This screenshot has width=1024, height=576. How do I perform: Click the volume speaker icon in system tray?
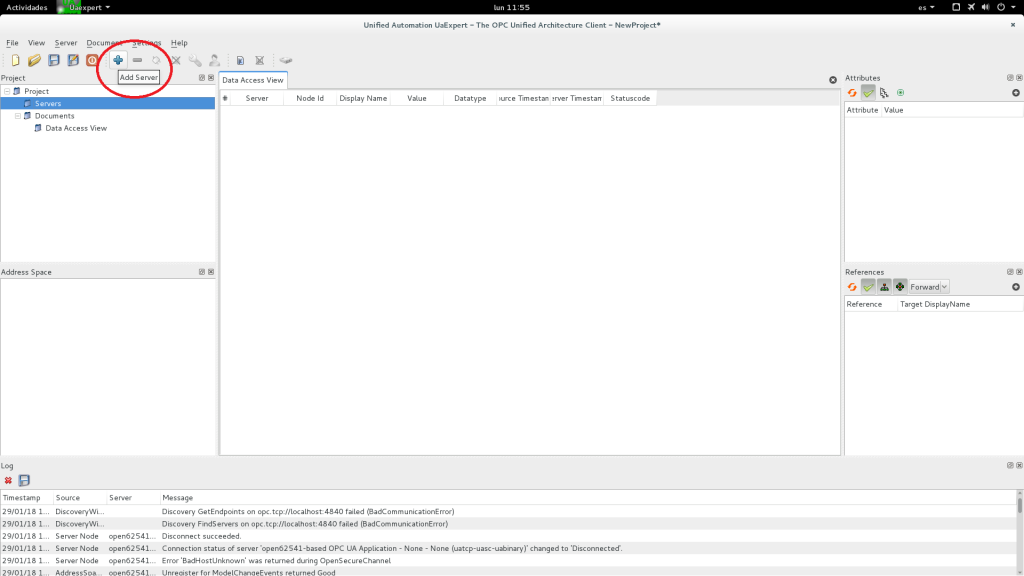tap(985, 7)
